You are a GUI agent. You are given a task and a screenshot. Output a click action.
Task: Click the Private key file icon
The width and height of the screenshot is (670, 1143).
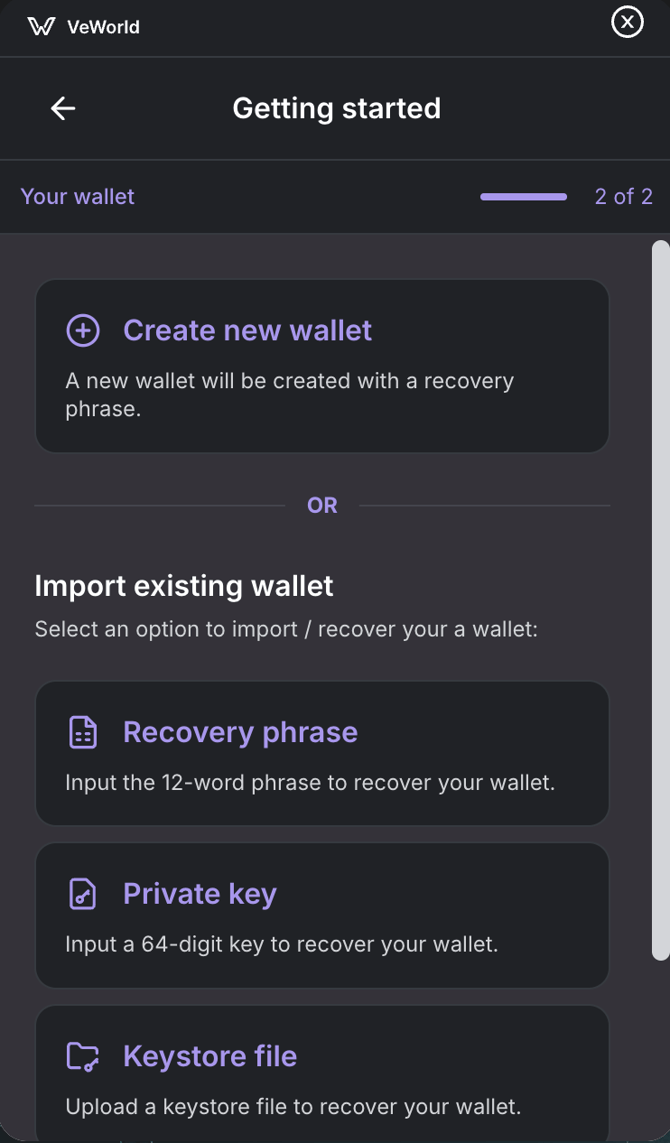(x=83, y=894)
